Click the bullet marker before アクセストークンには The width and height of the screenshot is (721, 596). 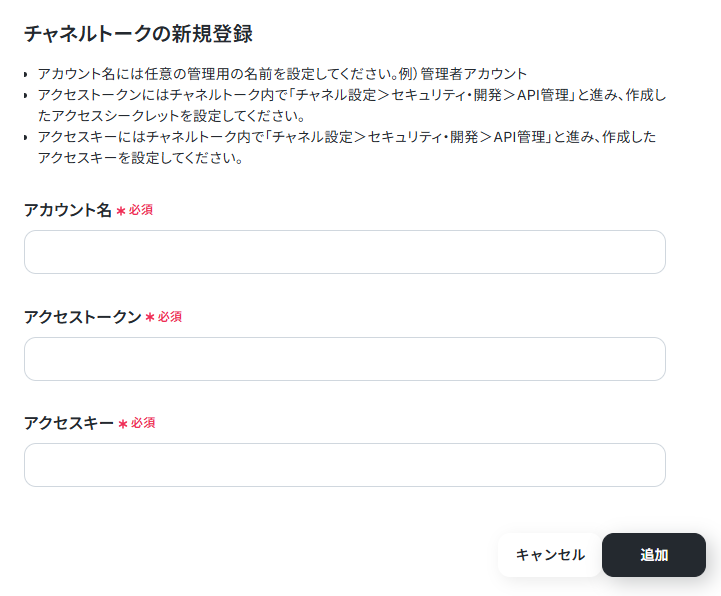coord(26,95)
